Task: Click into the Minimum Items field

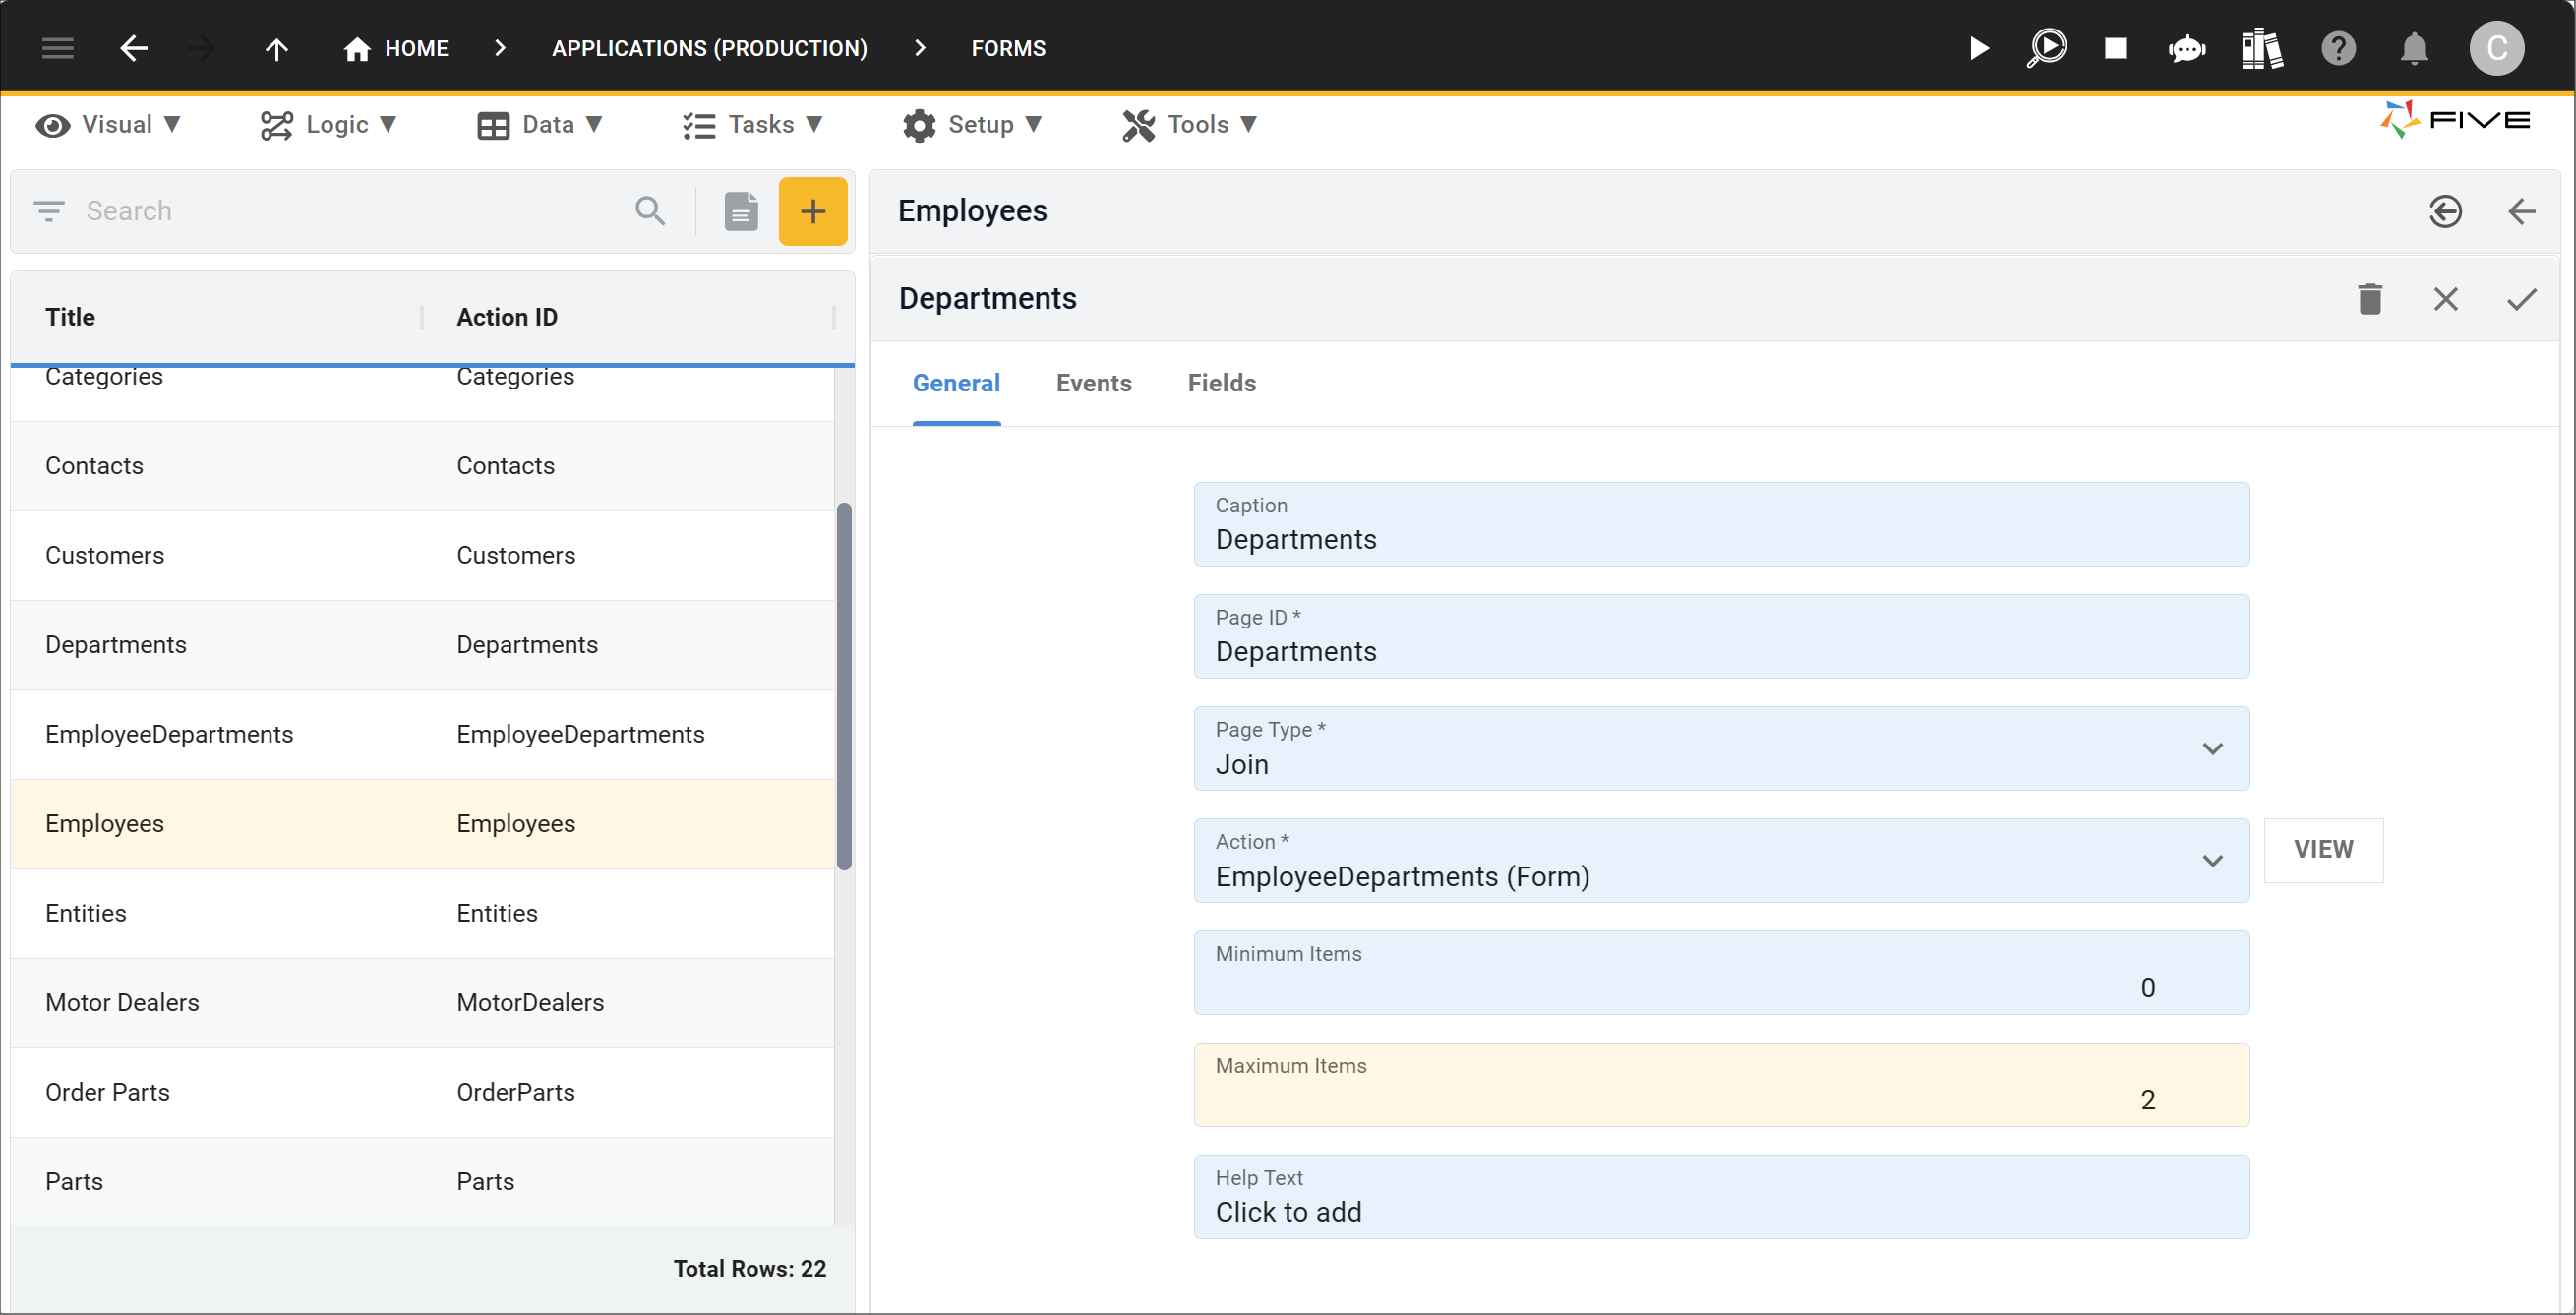Action: [x=1721, y=973]
